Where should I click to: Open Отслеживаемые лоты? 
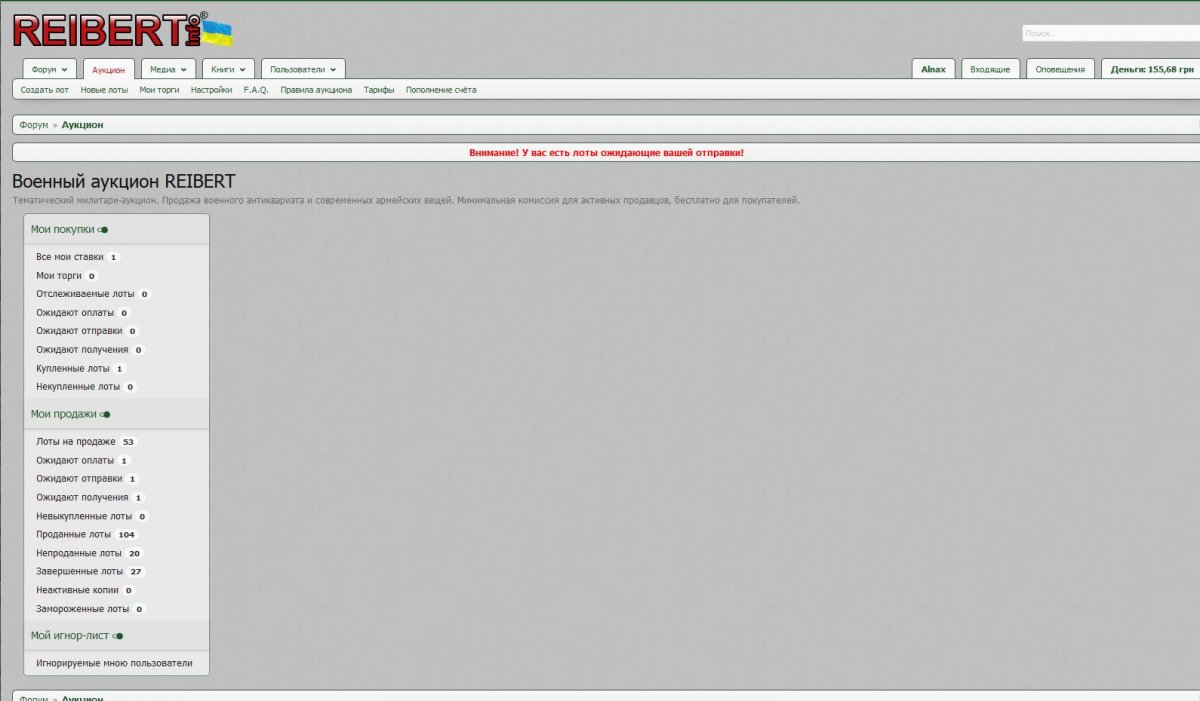[85, 294]
